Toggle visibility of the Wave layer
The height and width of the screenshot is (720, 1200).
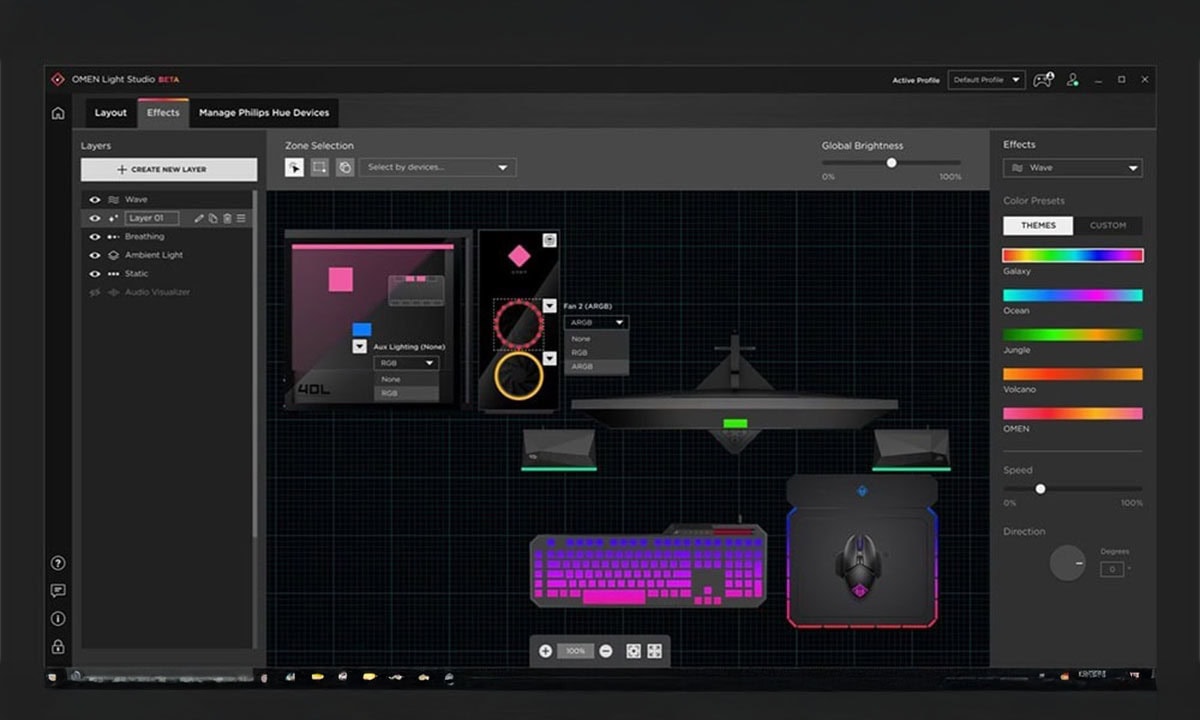click(95, 199)
